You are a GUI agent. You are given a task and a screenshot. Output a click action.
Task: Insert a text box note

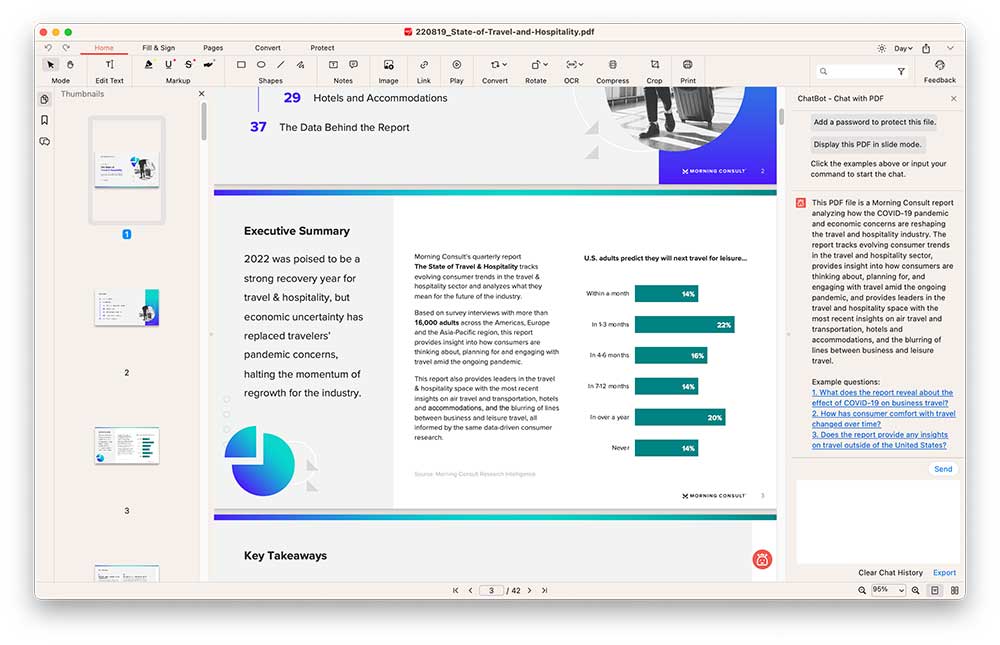pos(333,64)
